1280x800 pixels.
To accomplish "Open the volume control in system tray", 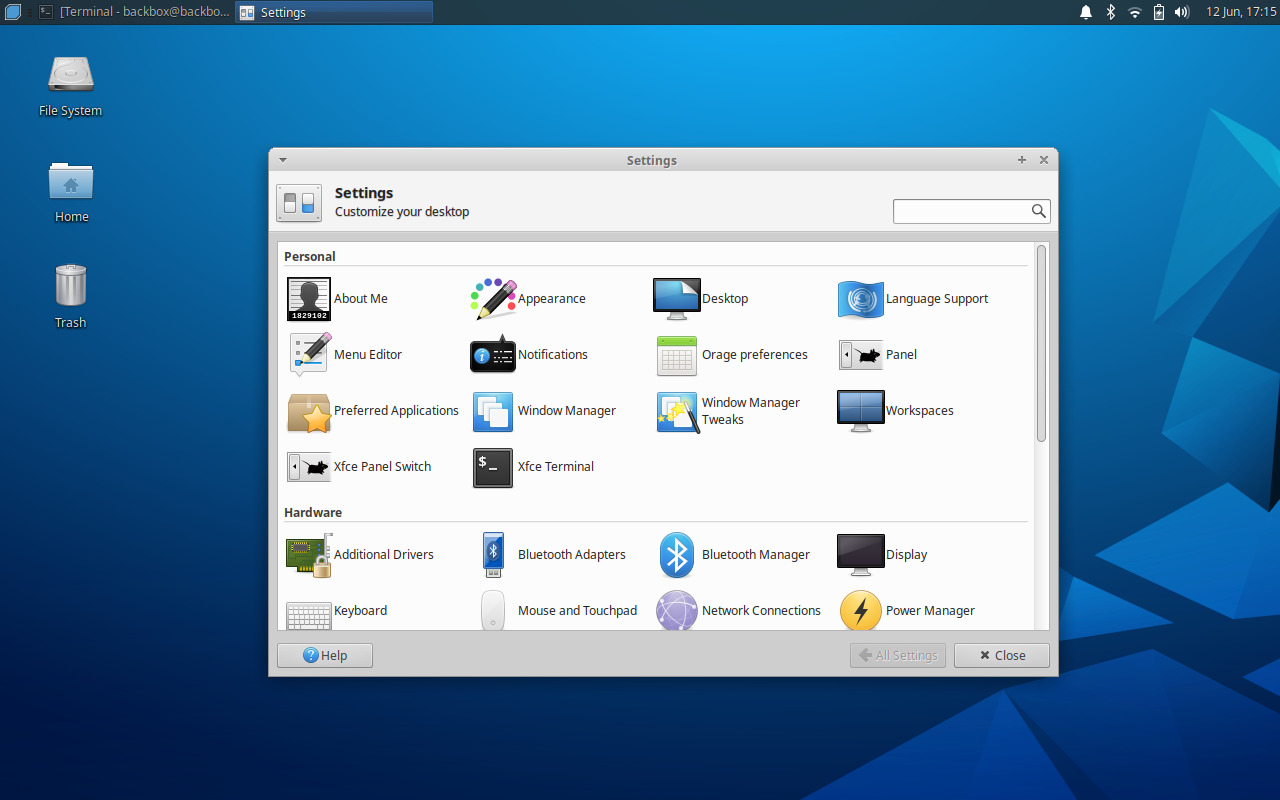I will point(1181,12).
